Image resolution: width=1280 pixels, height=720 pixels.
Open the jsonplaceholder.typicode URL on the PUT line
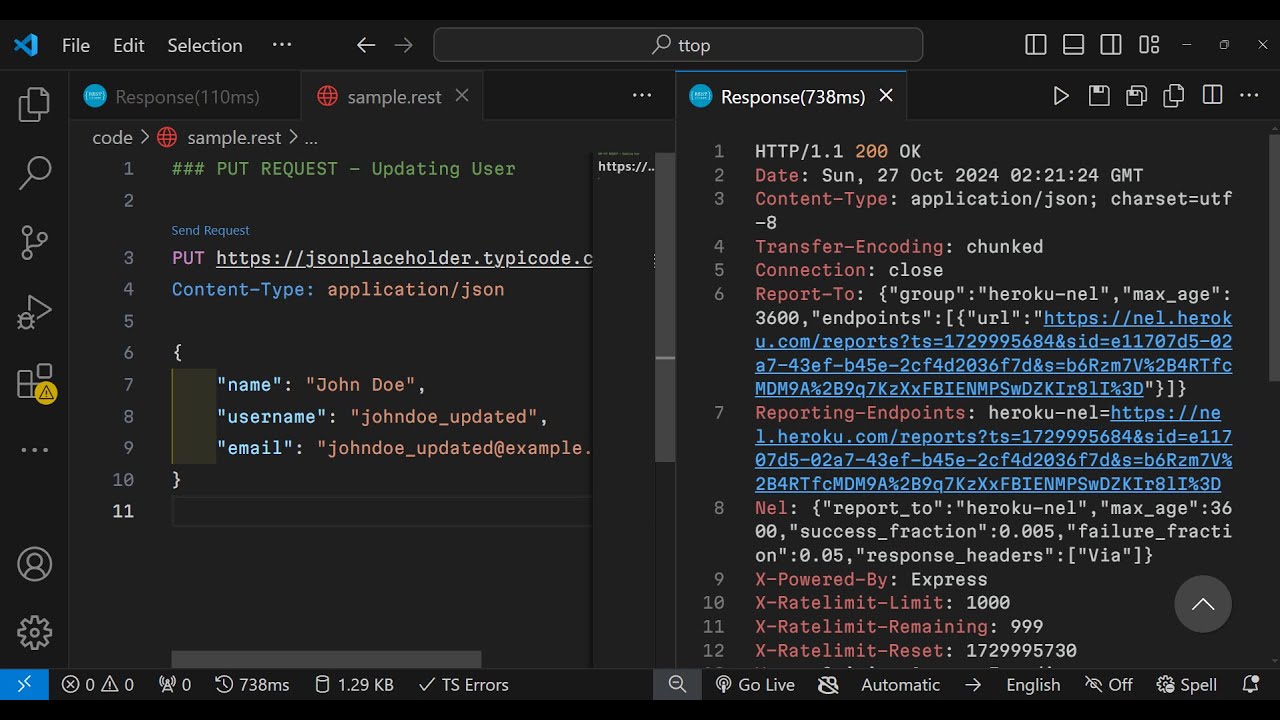(404, 258)
